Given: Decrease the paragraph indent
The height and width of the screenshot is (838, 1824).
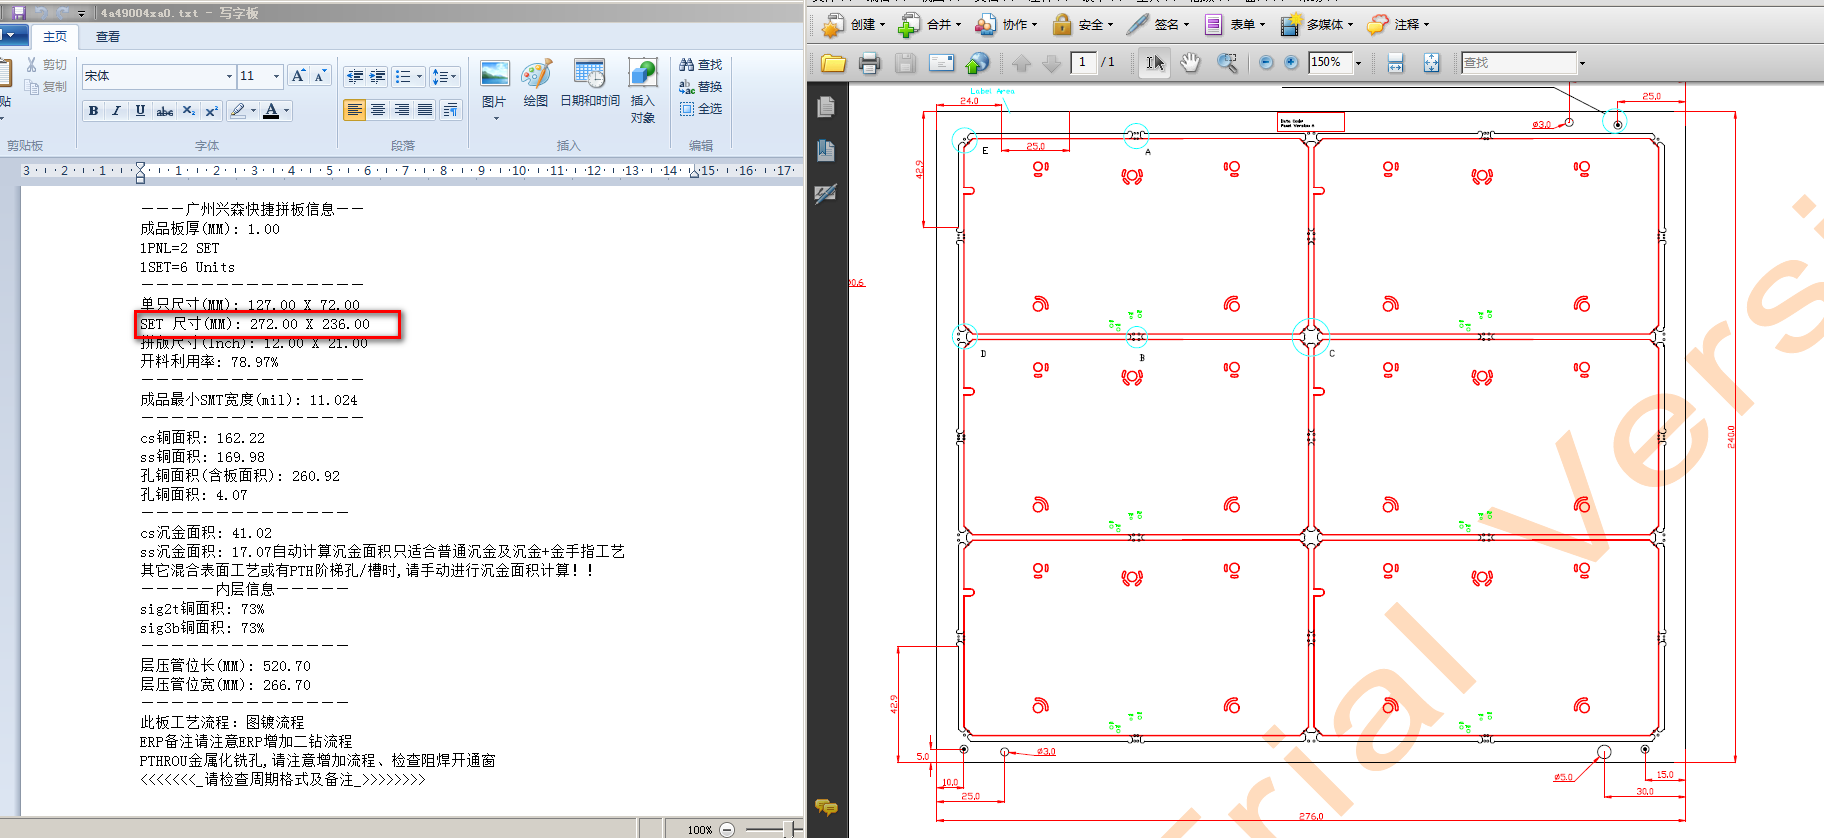Looking at the screenshot, I should (x=354, y=76).
